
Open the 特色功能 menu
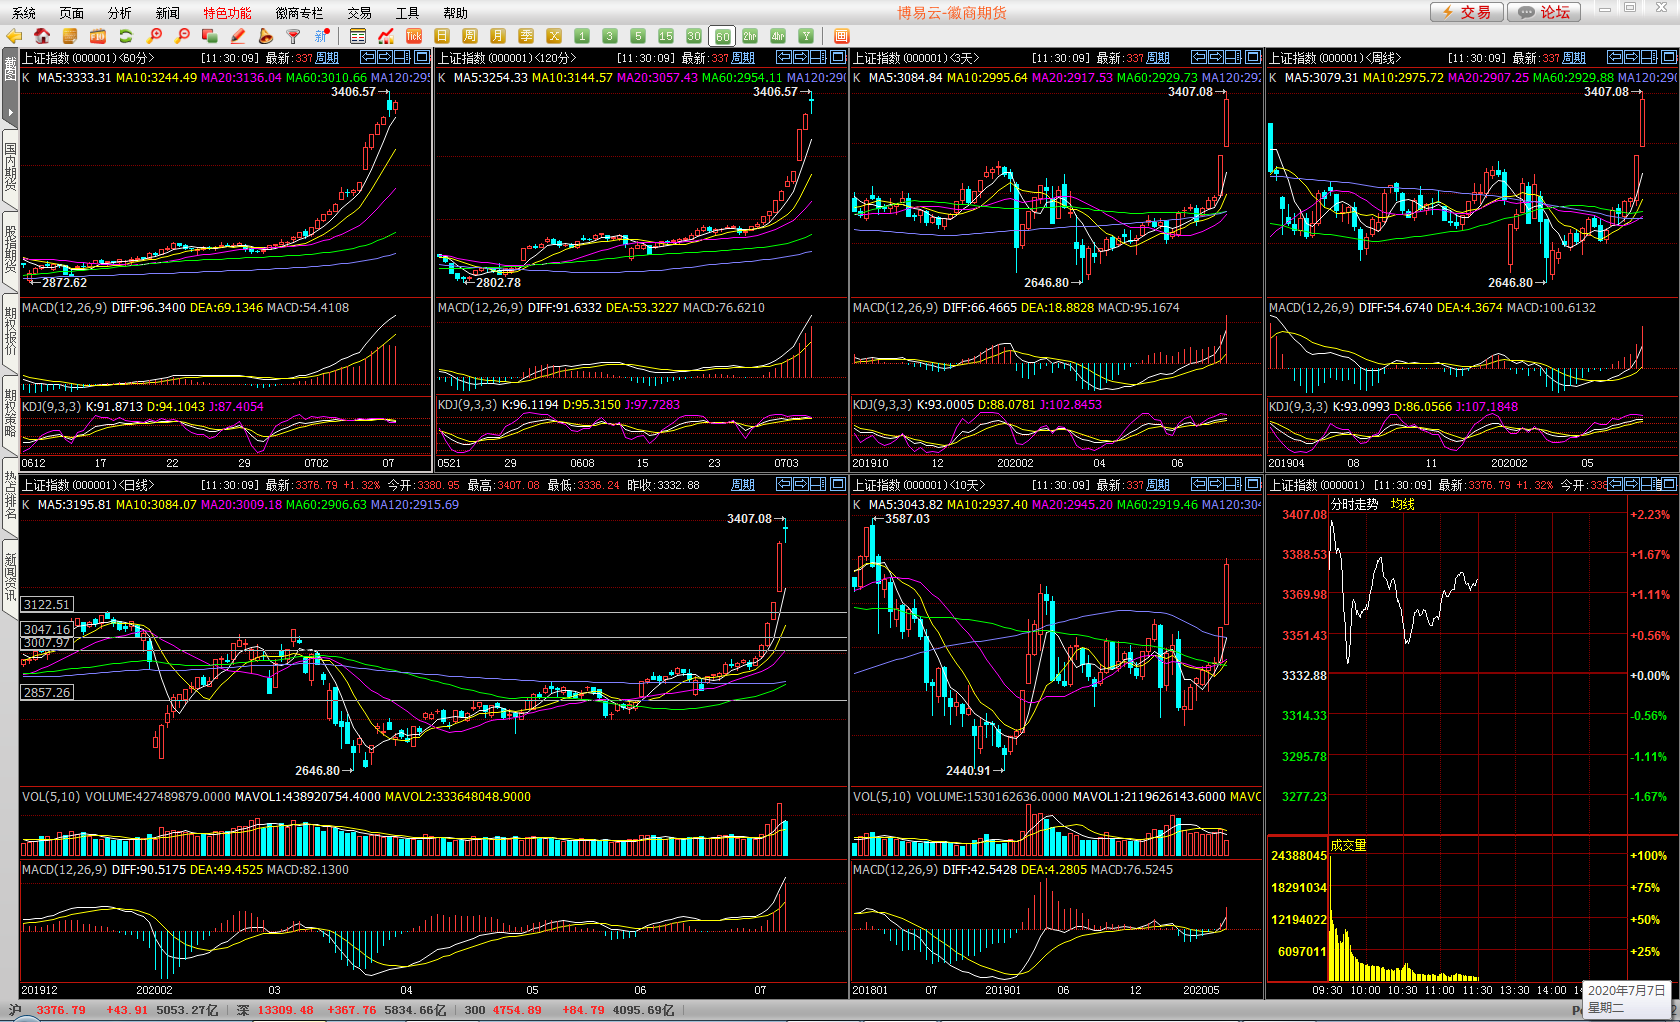pyautogui.click(x=227, y=13)
